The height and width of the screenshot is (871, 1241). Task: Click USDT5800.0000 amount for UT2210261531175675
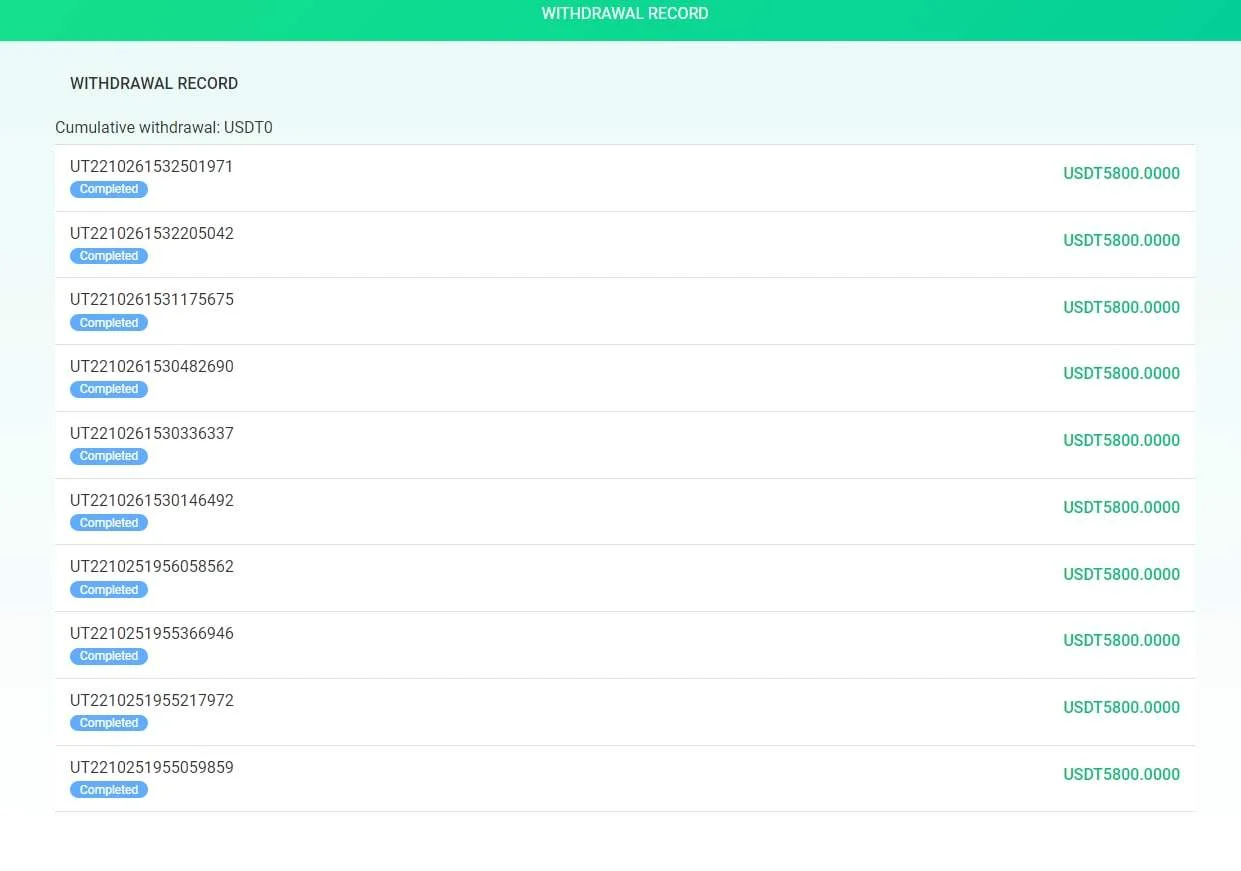click(1121, 308)
